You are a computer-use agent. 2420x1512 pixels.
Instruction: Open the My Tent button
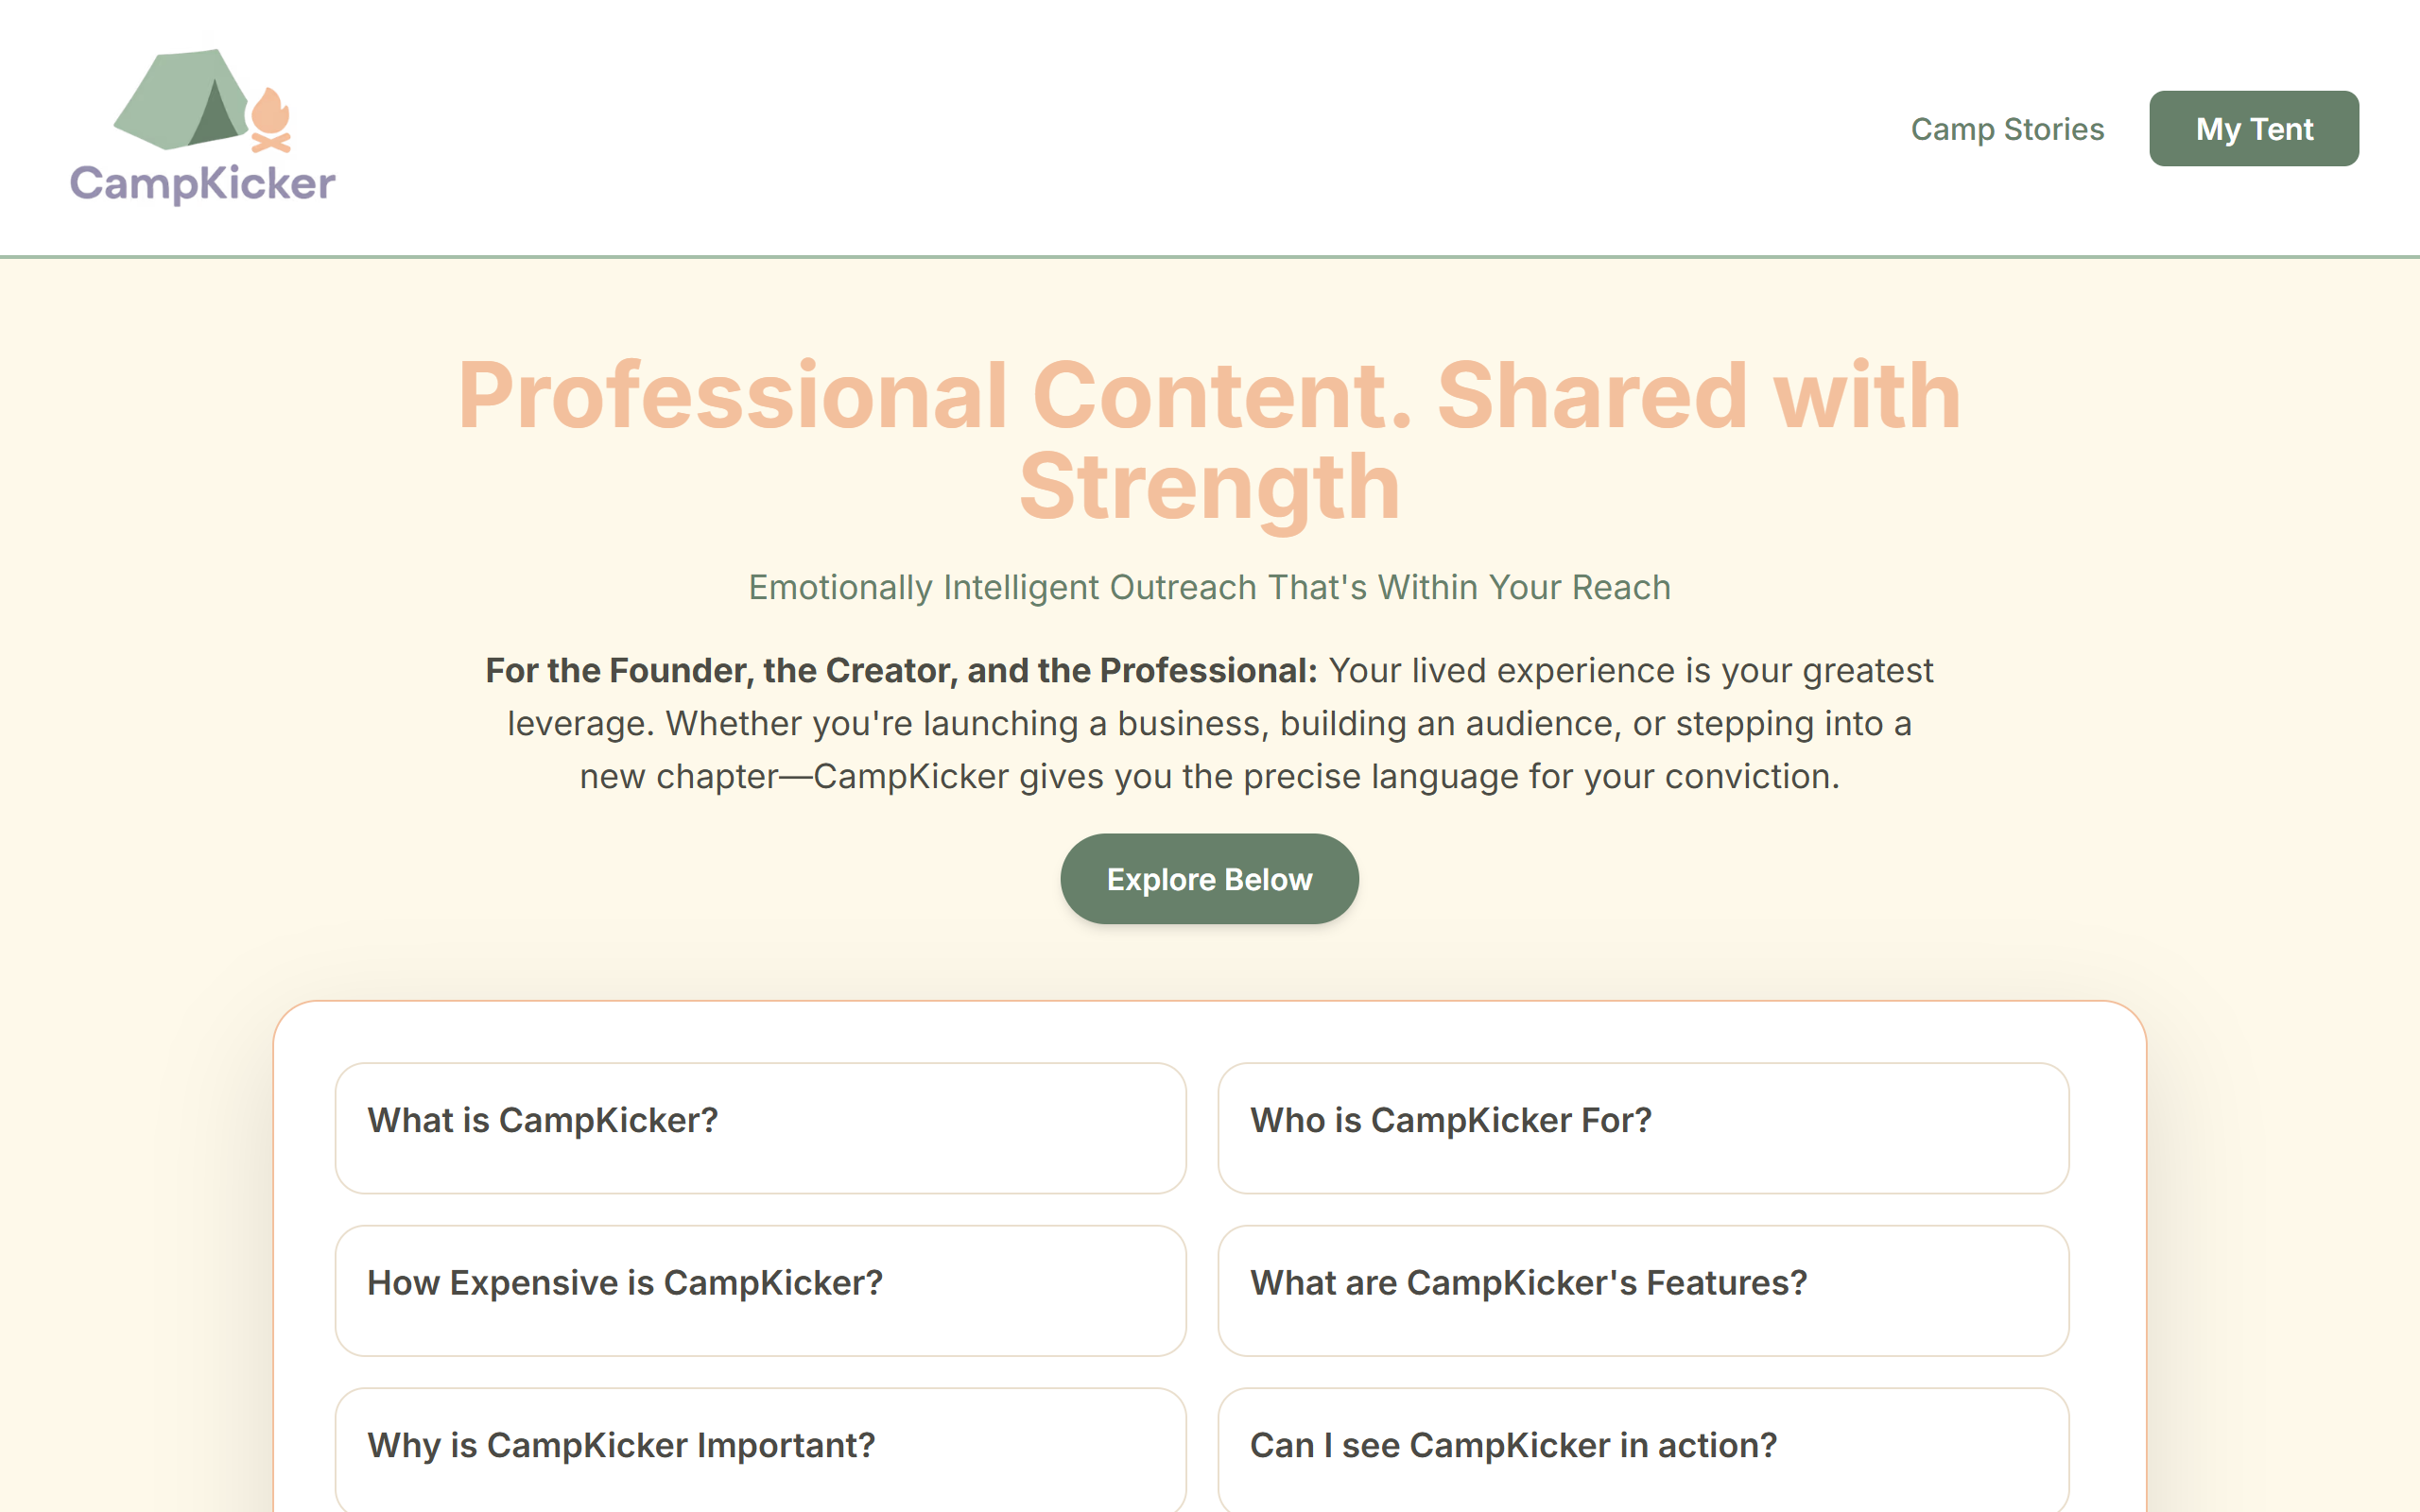tap(2254, 129)
